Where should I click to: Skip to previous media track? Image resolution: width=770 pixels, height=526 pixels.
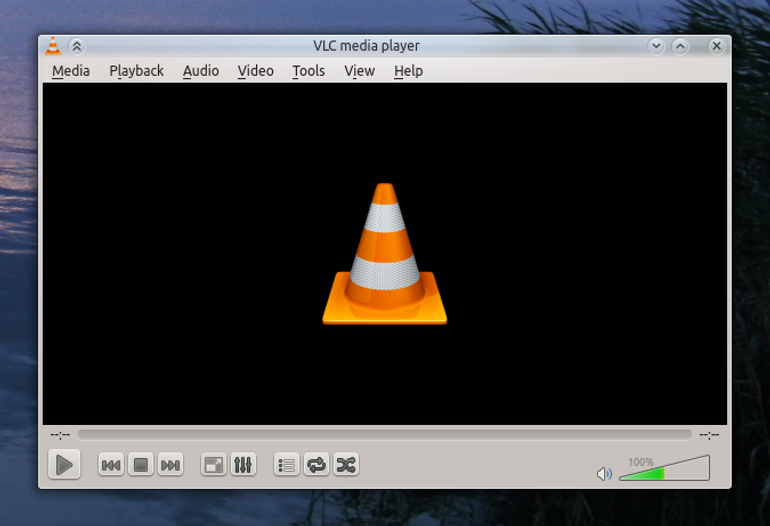point(111,465)
